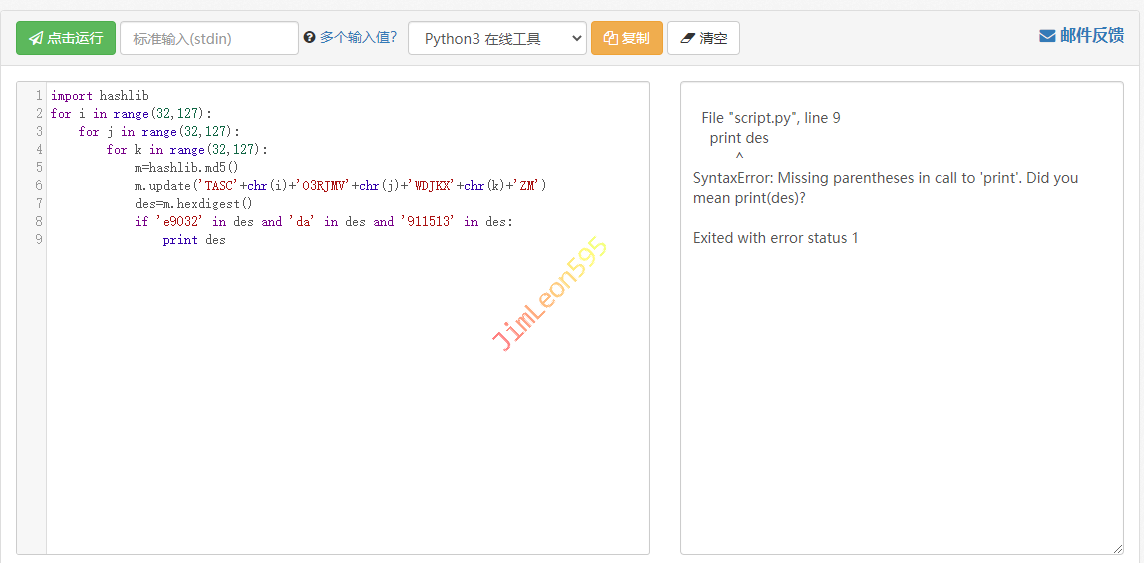Click the envelope icon beside 邮件反馈
This screenshot has width=1144, height=563.
[1047, 36]
